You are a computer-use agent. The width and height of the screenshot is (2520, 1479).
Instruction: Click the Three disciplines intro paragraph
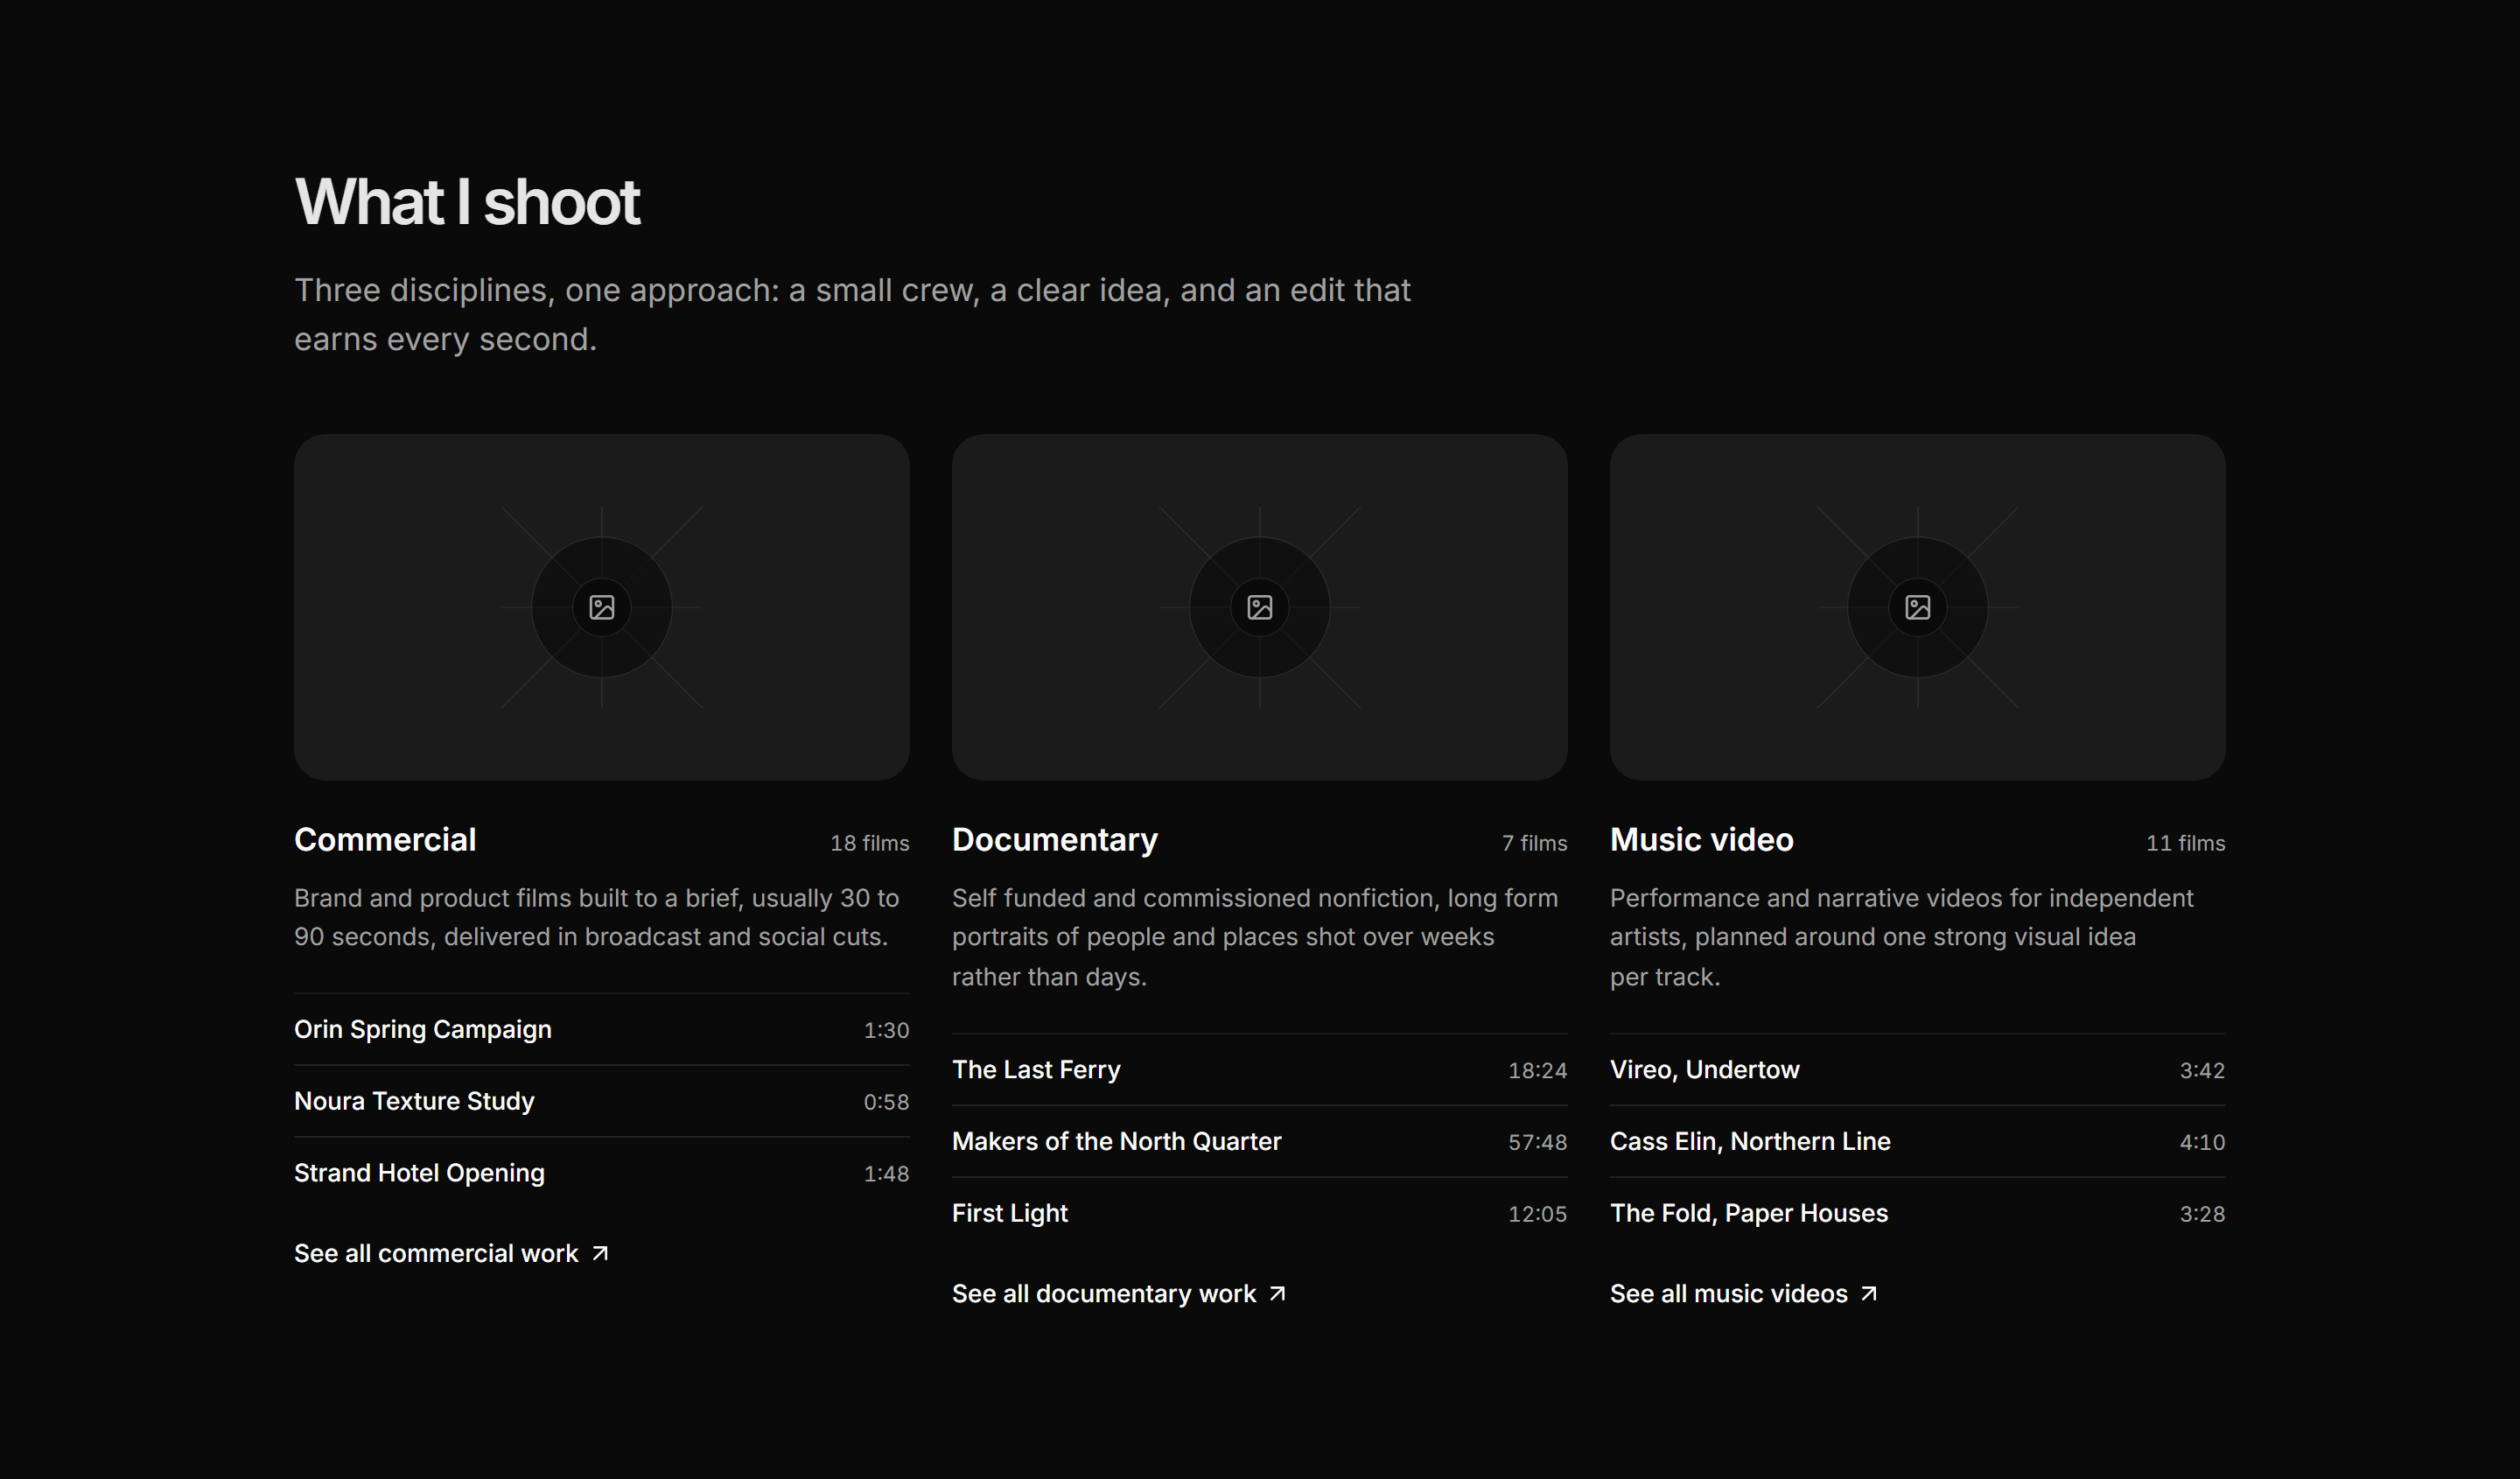click(x=852, y=314)
